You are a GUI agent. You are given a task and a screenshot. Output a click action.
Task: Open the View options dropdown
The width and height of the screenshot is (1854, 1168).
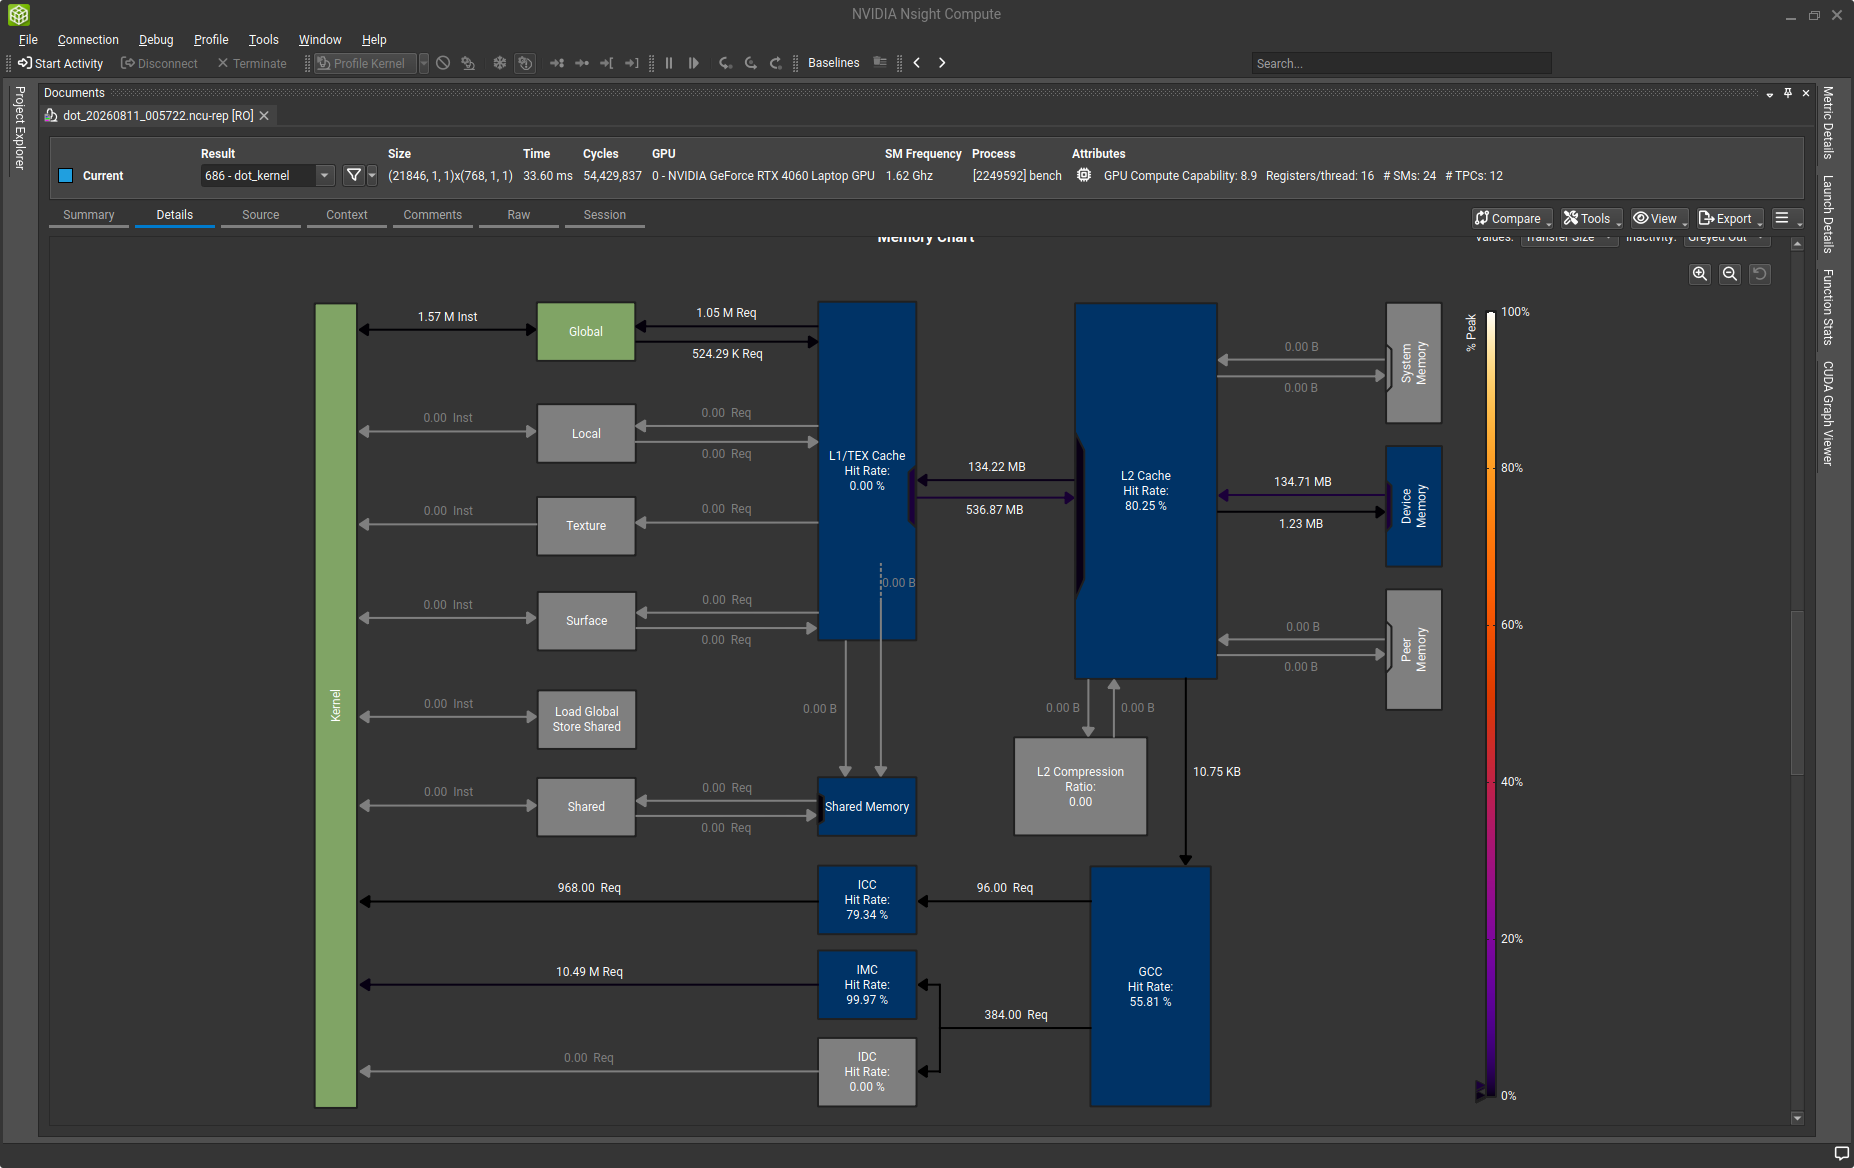point(1660,218)
